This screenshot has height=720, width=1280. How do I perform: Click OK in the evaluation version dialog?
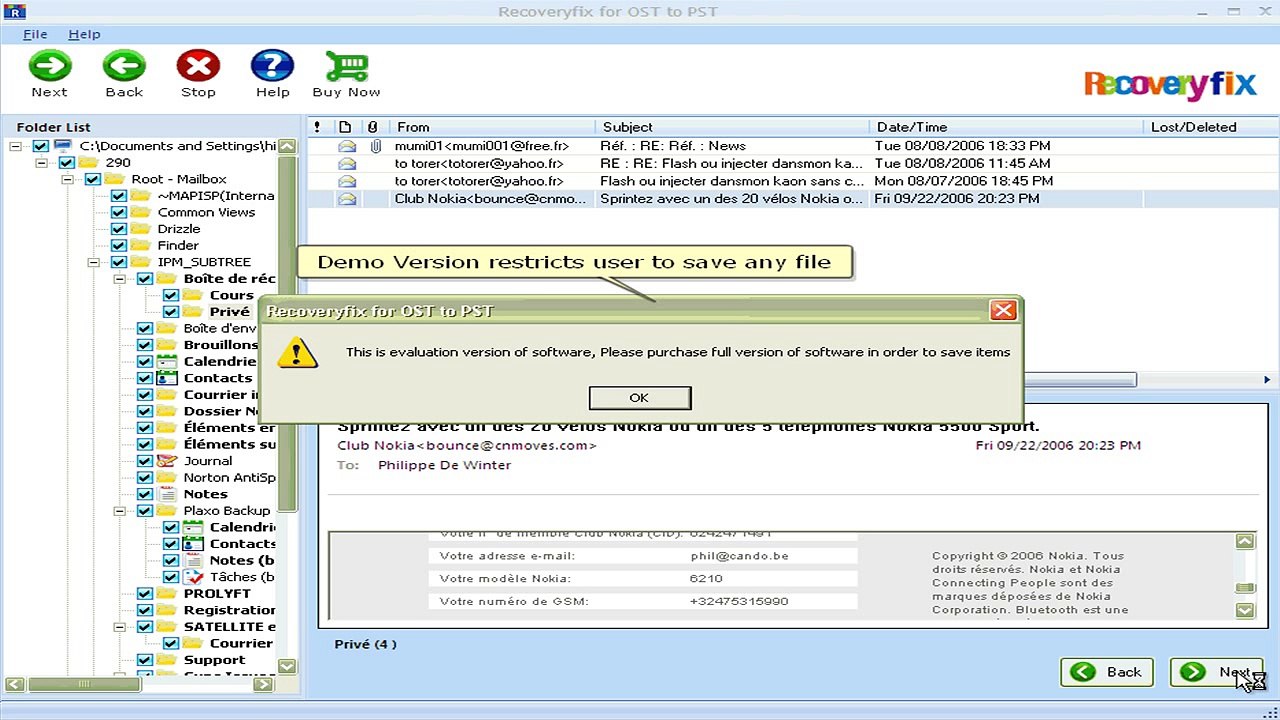pos(639,398)
